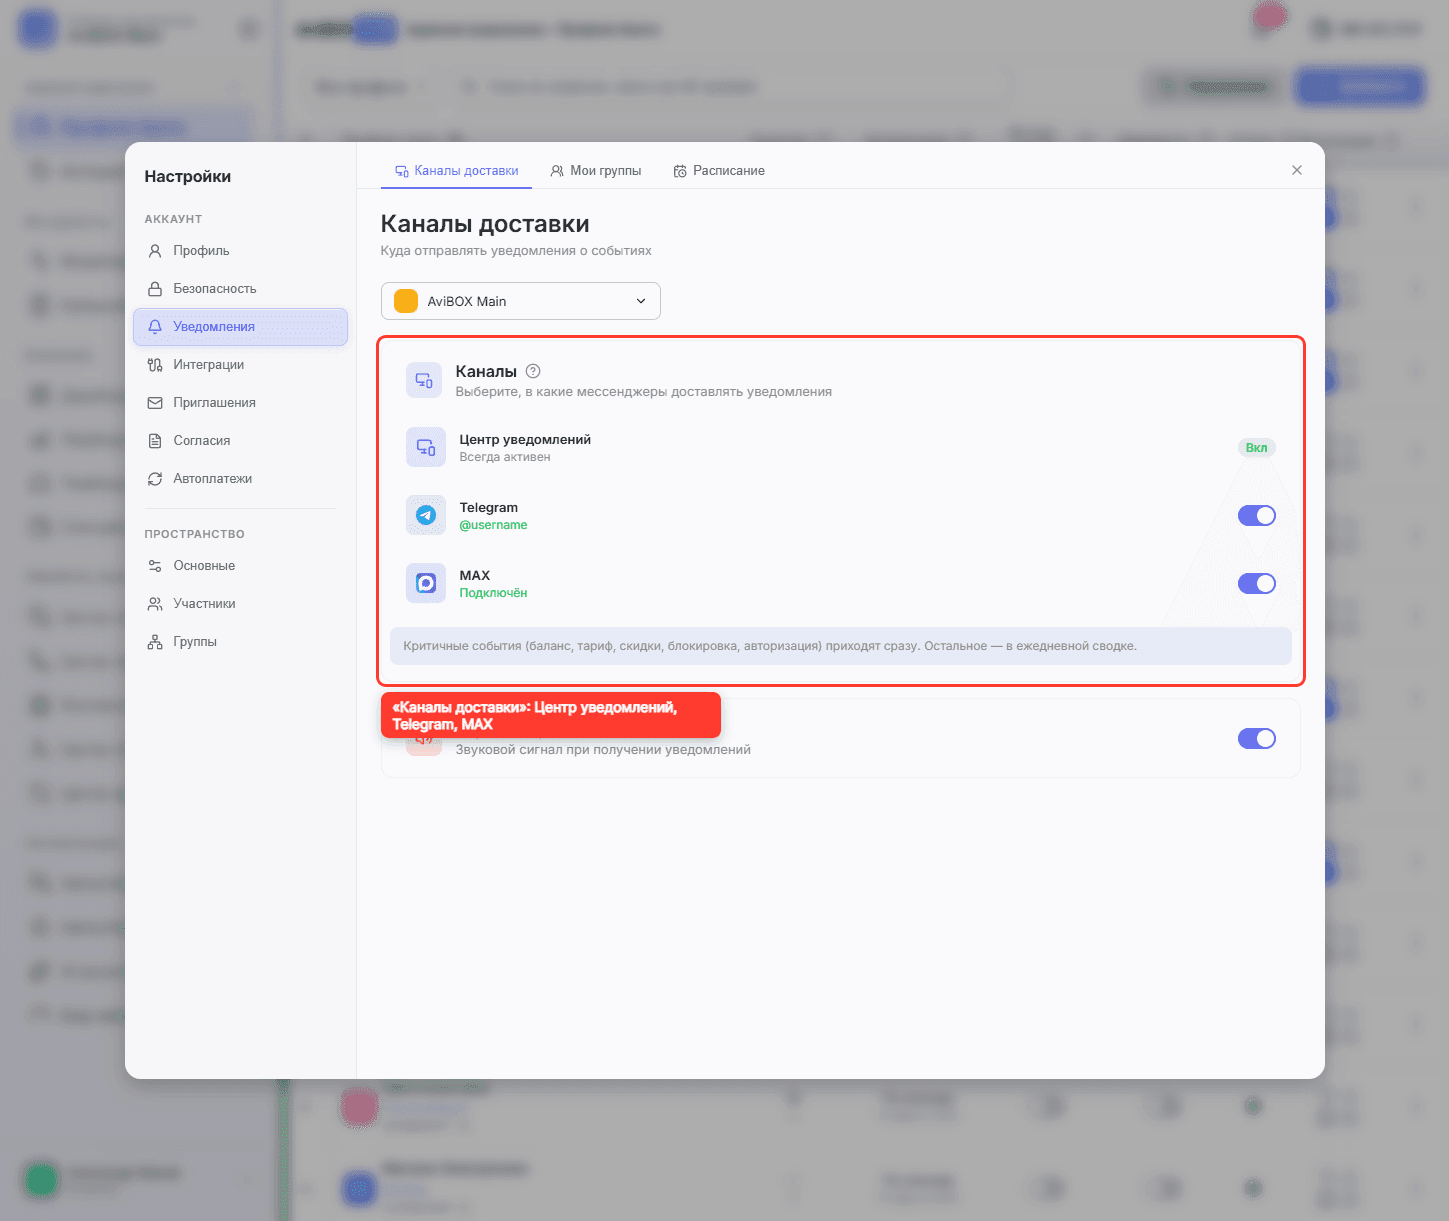This screenshot has height=1221, width=1449.
Task: Turn off the MAX channel toggle
Action: pyautogui.click(x=1257, y=583)
